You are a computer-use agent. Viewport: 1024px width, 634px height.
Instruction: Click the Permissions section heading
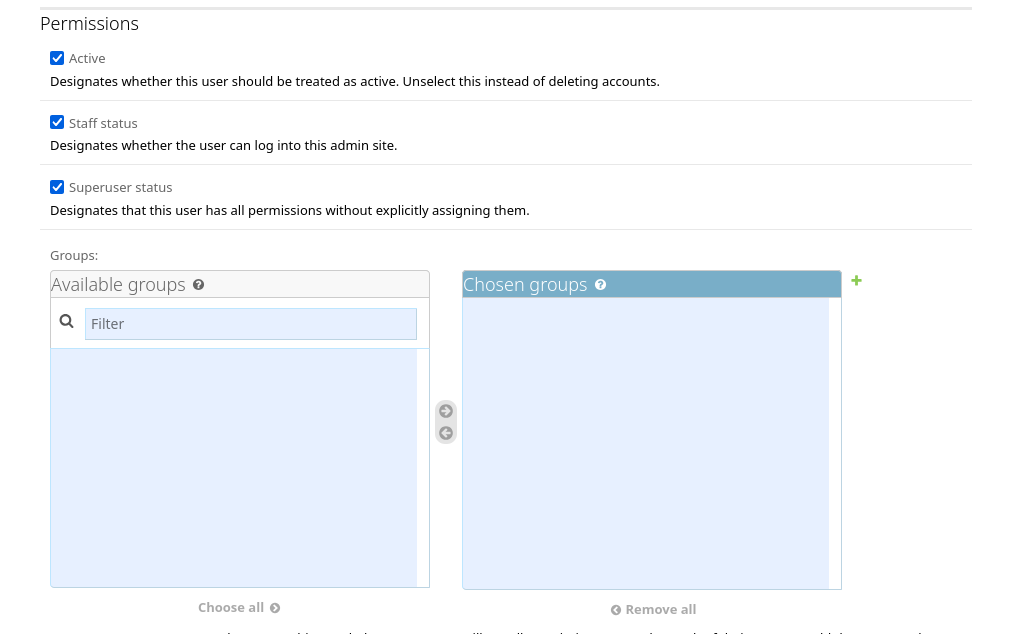(x=89, y=24)
